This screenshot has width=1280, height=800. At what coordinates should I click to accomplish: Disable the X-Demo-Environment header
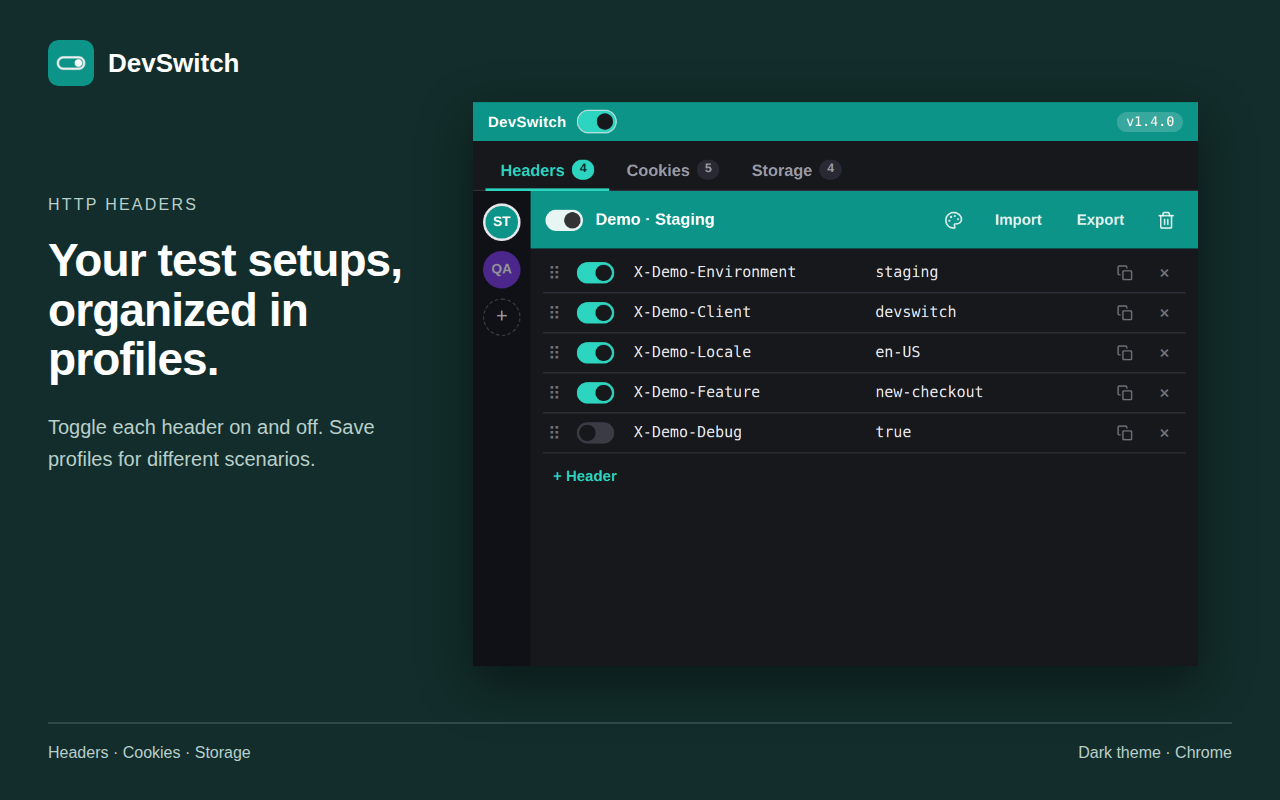point(596,273)
